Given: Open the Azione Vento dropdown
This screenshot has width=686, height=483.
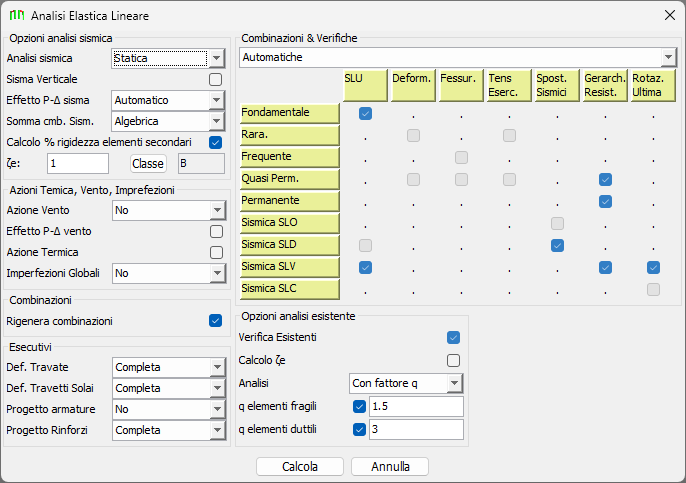Looking at the screenshot, I should [x=217, y=210].
